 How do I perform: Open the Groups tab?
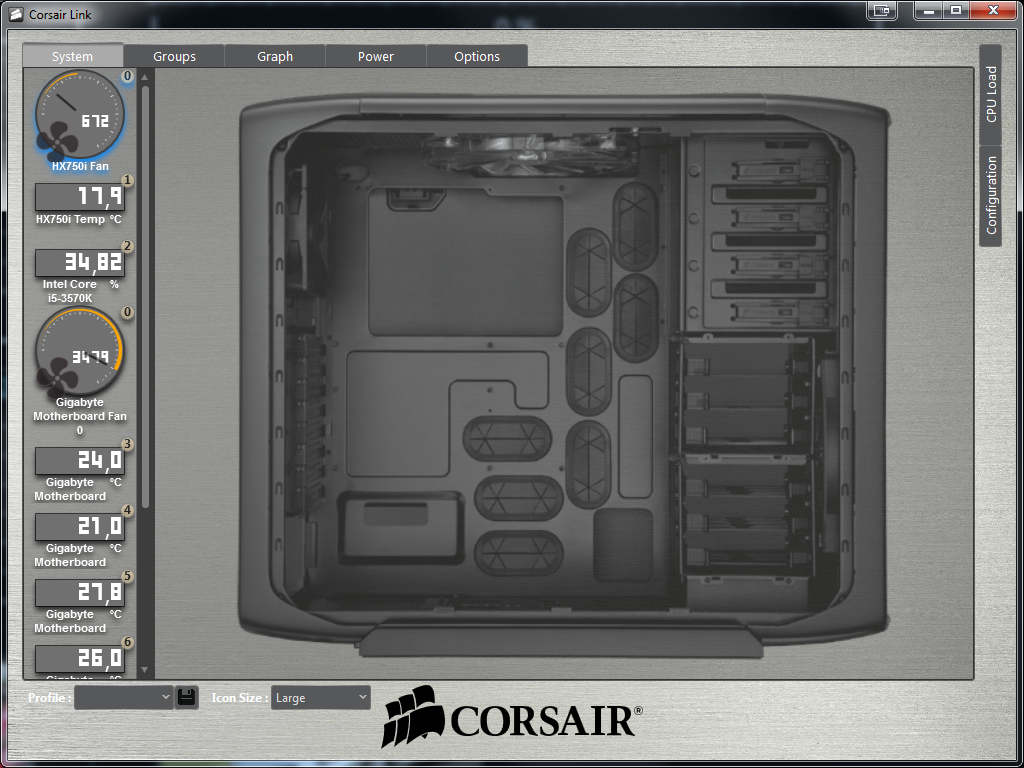click(174, 56)
